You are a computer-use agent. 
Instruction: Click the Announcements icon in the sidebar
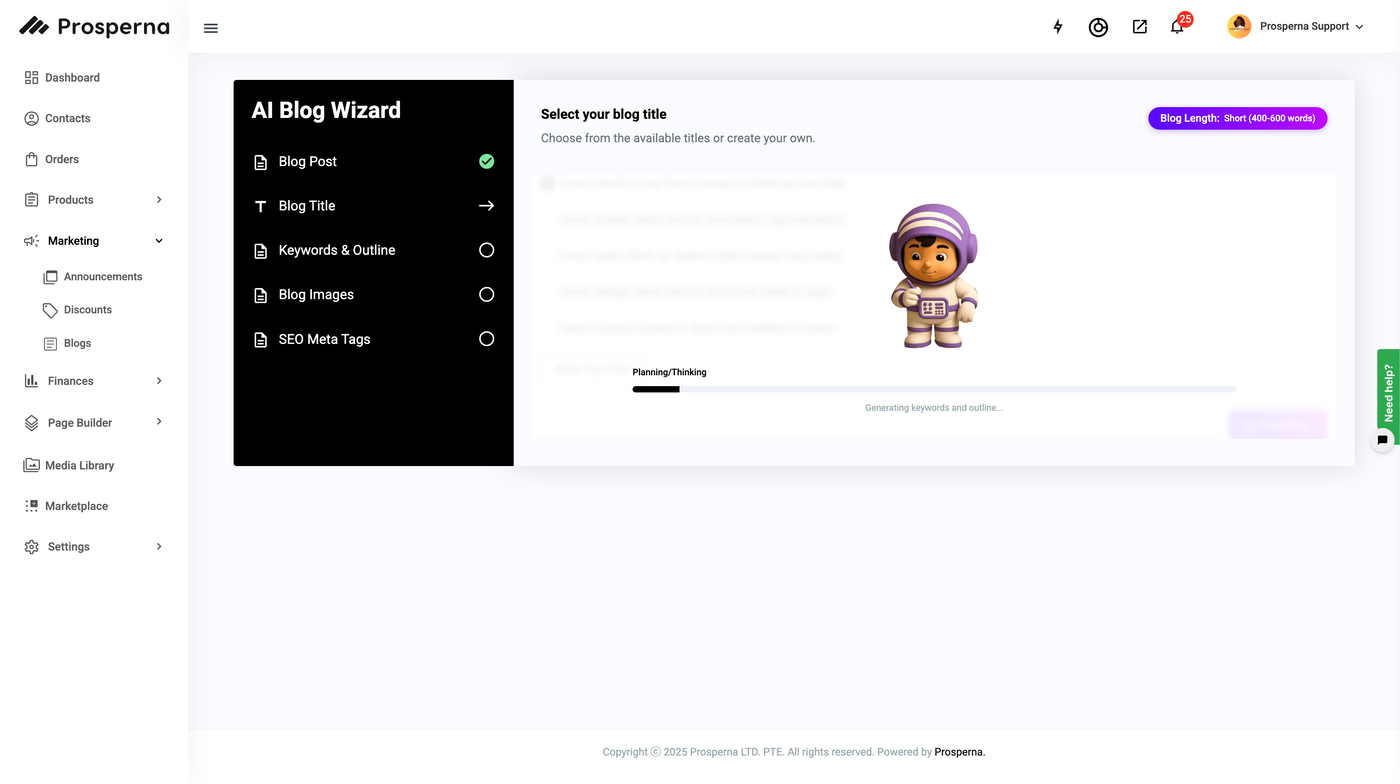tap(50, 277)
